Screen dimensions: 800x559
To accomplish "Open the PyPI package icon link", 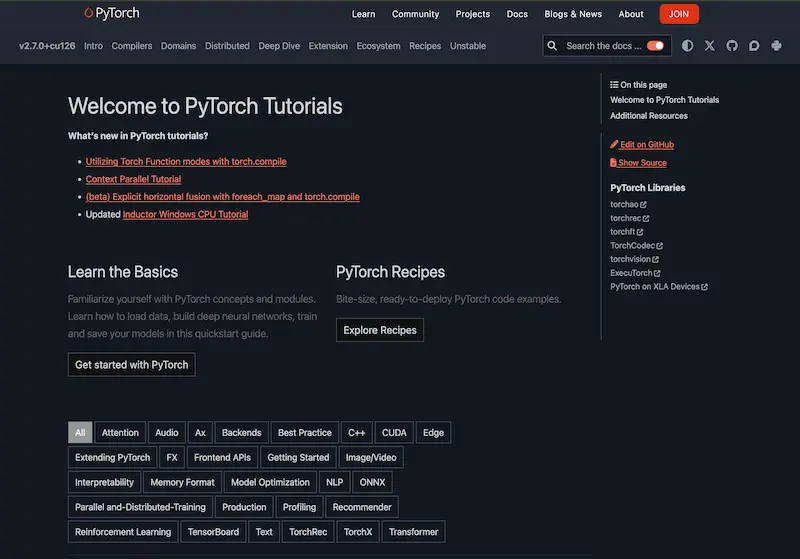I will pyautogui.click(x=777, y=46).
